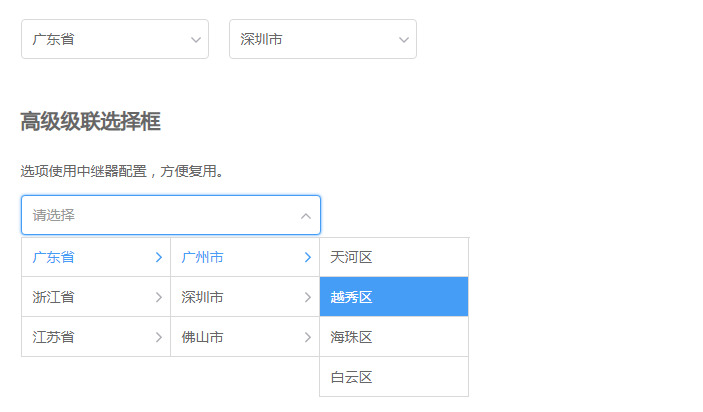703x412 pixels.
Task: Click the arrow icon beside 佛山市
Action: 308,337
